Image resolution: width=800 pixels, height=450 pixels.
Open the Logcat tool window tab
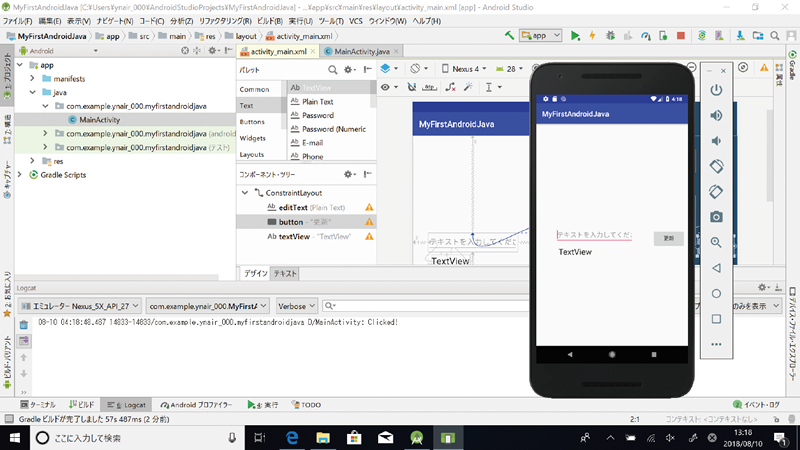point(127,405)
